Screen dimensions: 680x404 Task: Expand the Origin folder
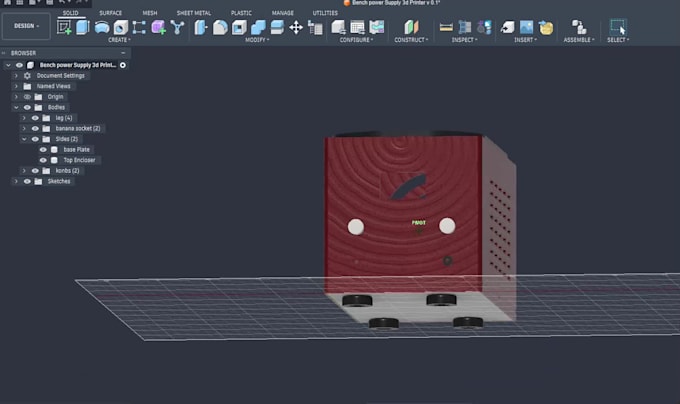pyautogui.click(x=16, y=97)
